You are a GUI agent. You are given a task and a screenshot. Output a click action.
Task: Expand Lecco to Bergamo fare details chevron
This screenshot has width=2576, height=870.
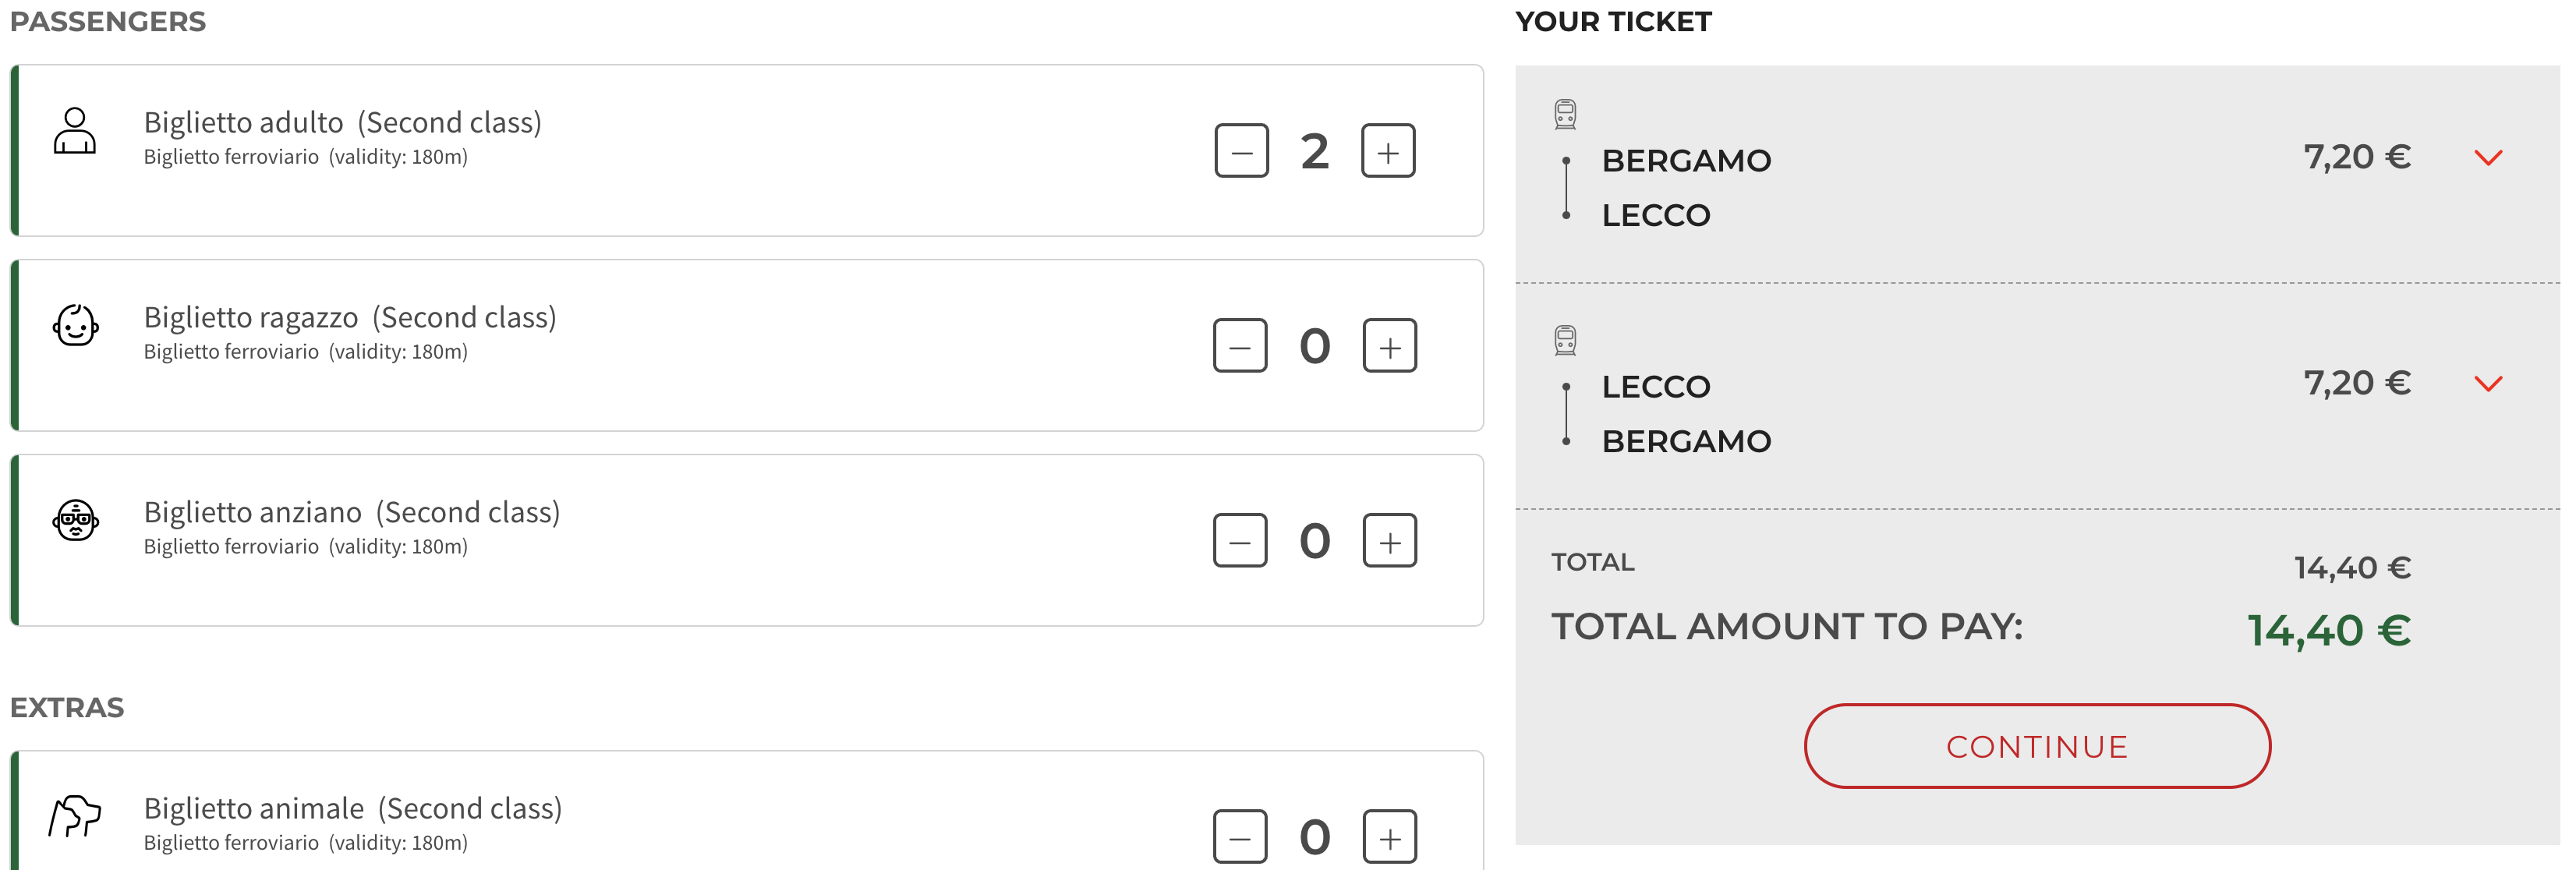point(2488,384)
